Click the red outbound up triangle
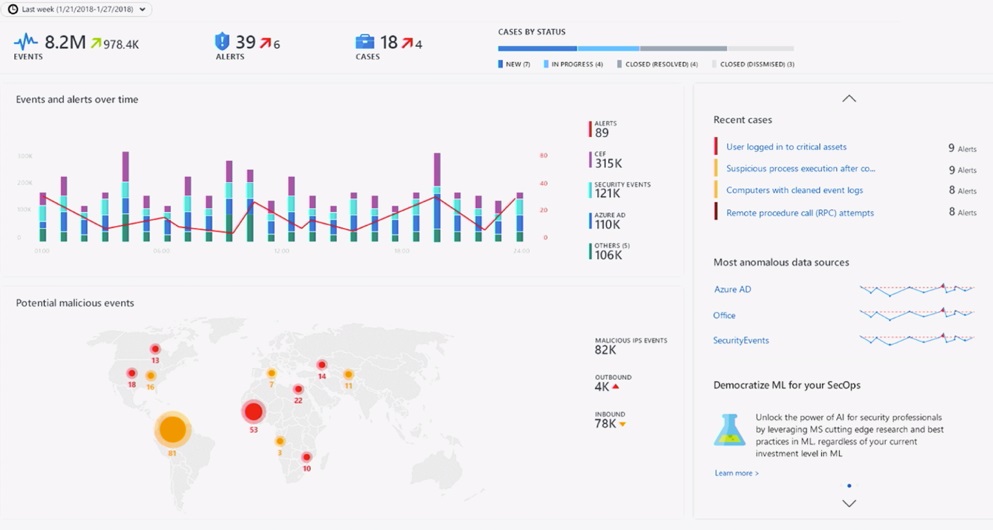Viewport: 993px width, 530px height. tap(616, 386)
